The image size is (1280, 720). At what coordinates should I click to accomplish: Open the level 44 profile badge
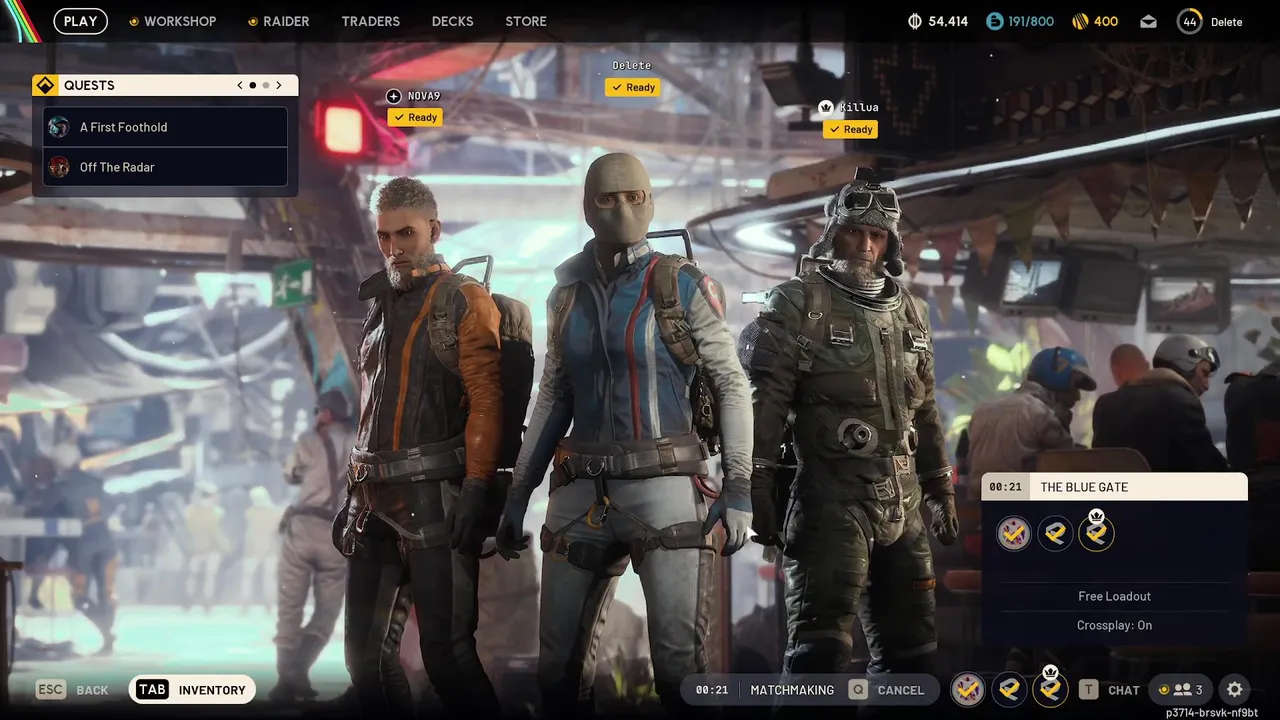click(x=1189, y=21)
